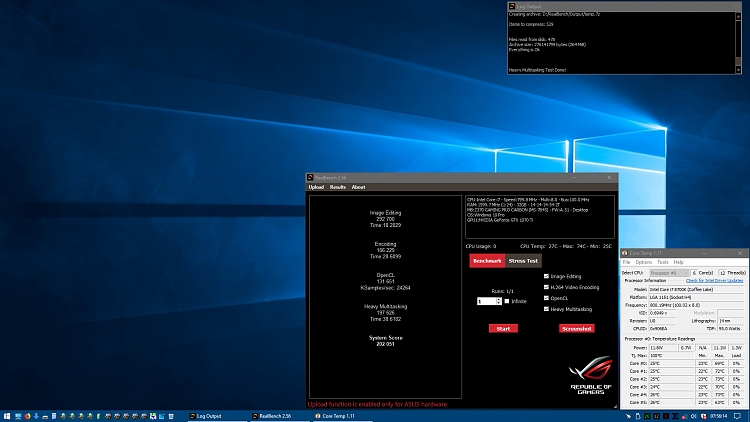Click the system info text box in RealBench
750x422 pixels.
[540, 217]
